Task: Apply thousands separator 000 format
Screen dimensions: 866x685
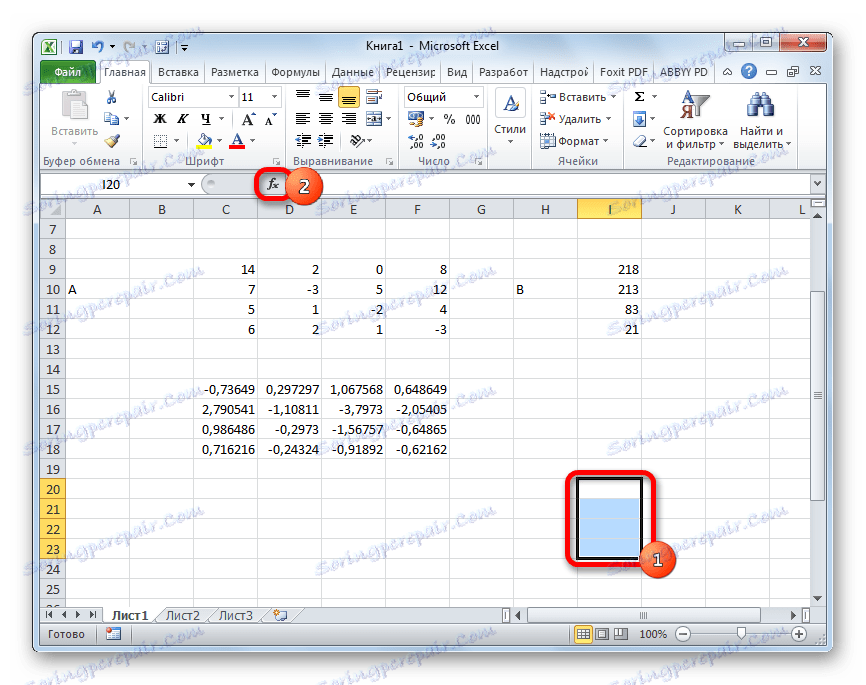Action: point(473,119)
